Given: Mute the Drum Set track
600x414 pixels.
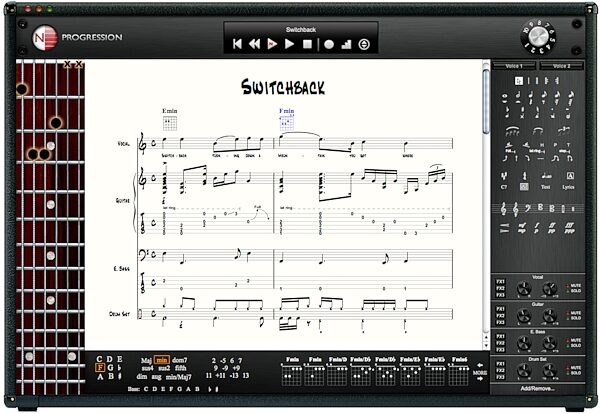Looking at the screenshot, I should (x=574, y=368).
